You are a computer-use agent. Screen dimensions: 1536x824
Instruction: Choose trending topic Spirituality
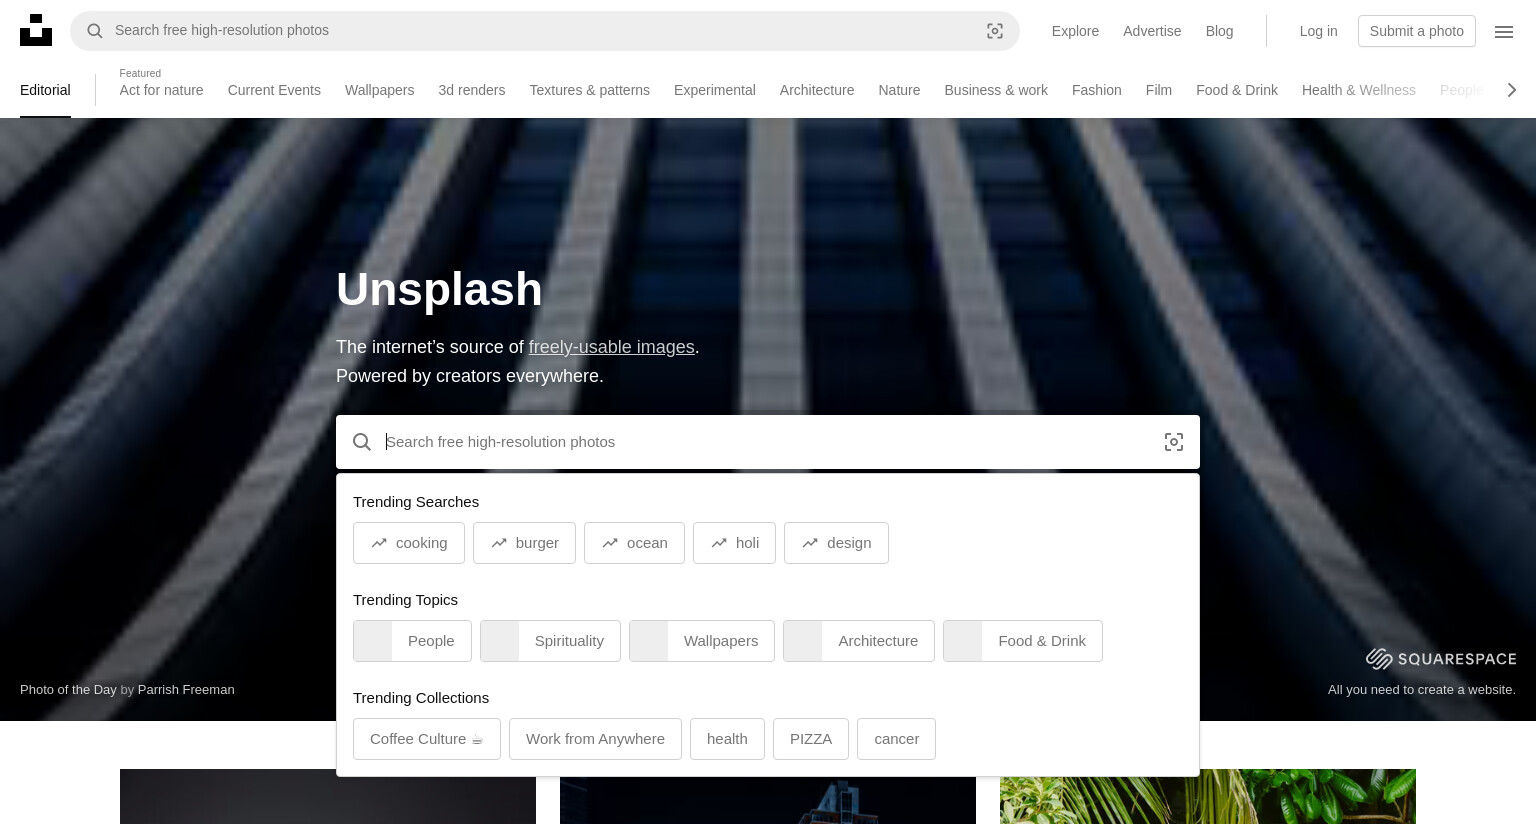pyautogui.click(x=550, y=641)
